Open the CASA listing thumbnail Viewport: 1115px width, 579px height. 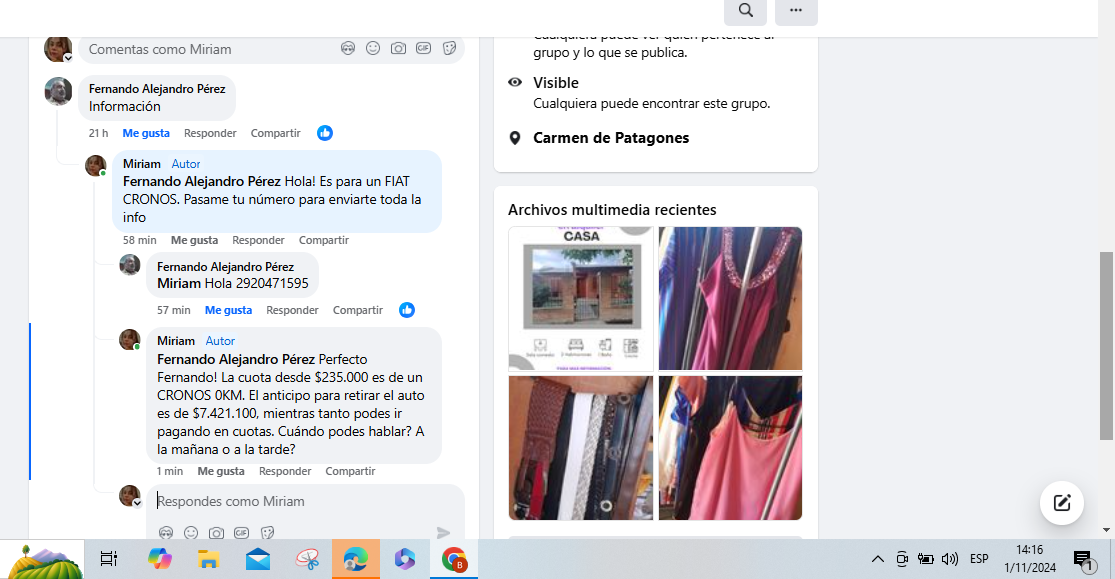coord(581,299)
